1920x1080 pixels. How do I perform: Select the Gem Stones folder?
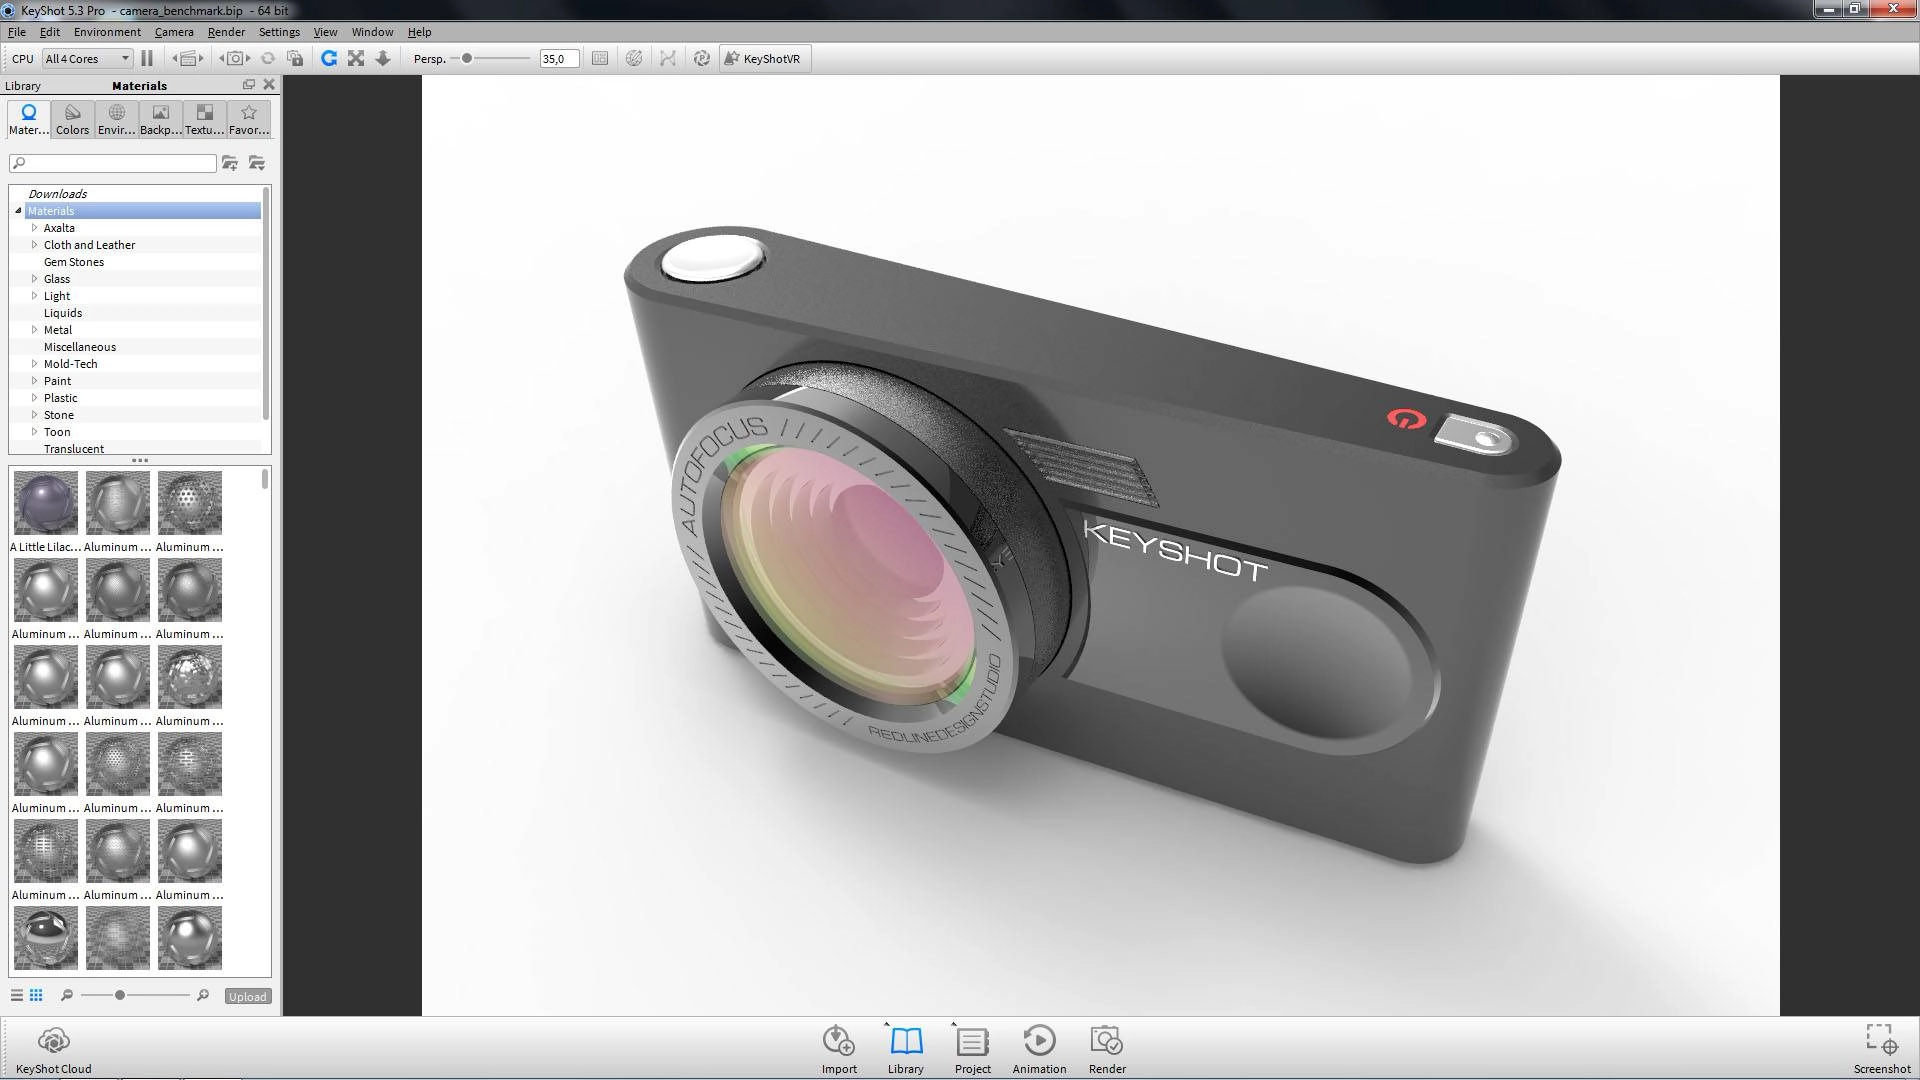[x=73, y=262]
